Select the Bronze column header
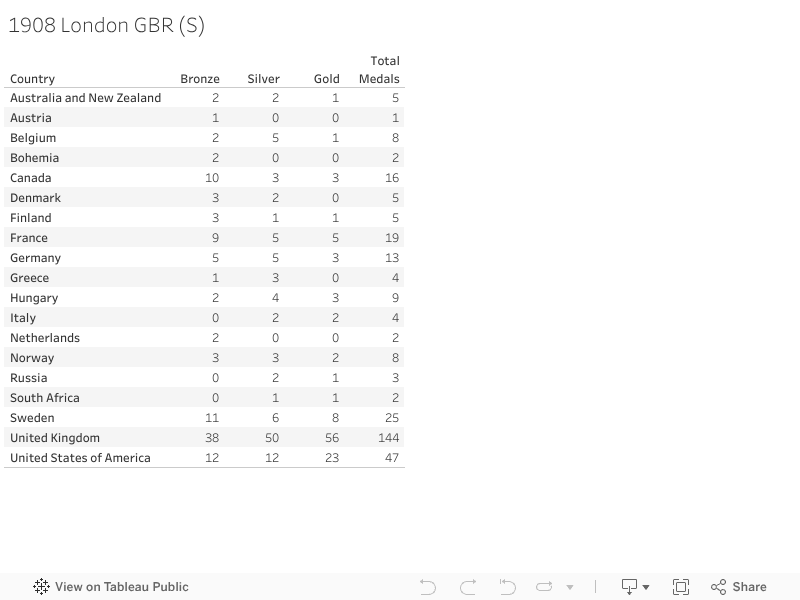The width and height of the screenshot is (800, 600). 200,79
